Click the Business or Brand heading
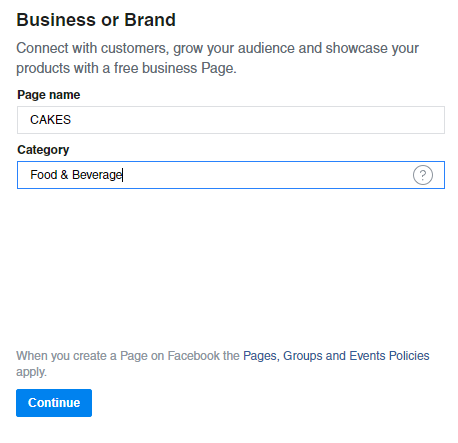The width and height of the screenshot is (458, 443). coord(96,20)
